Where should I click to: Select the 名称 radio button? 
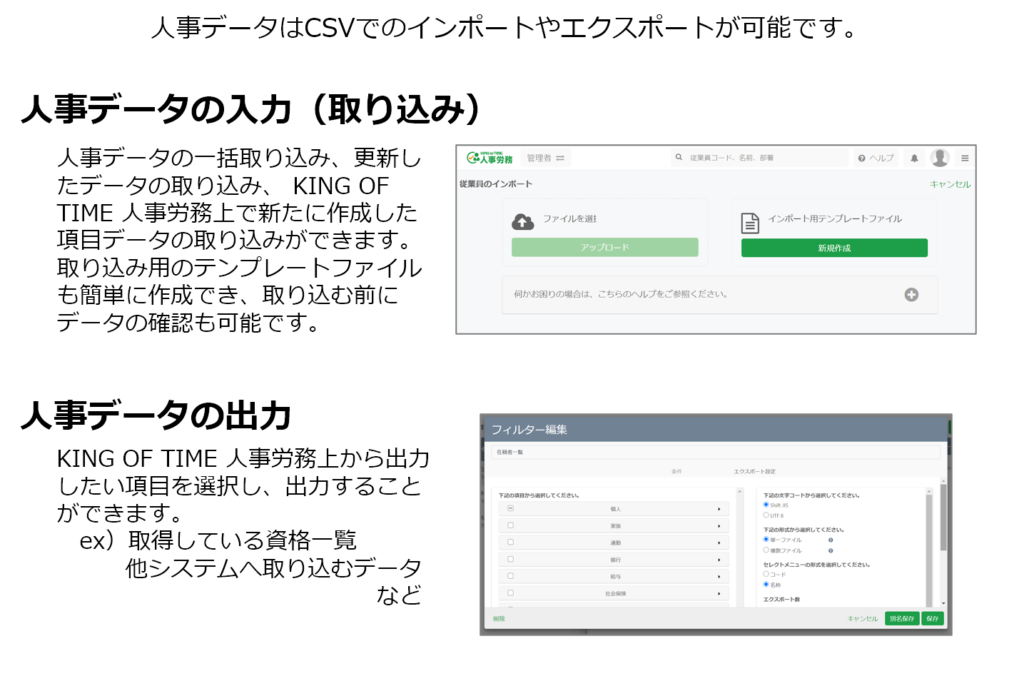point(766,584)
